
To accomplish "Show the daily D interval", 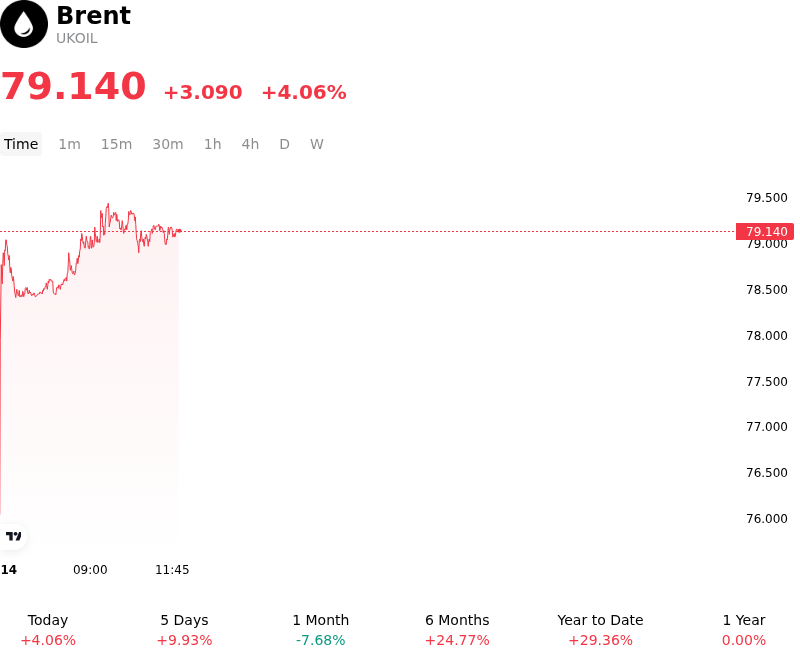I will coord(285,144).
